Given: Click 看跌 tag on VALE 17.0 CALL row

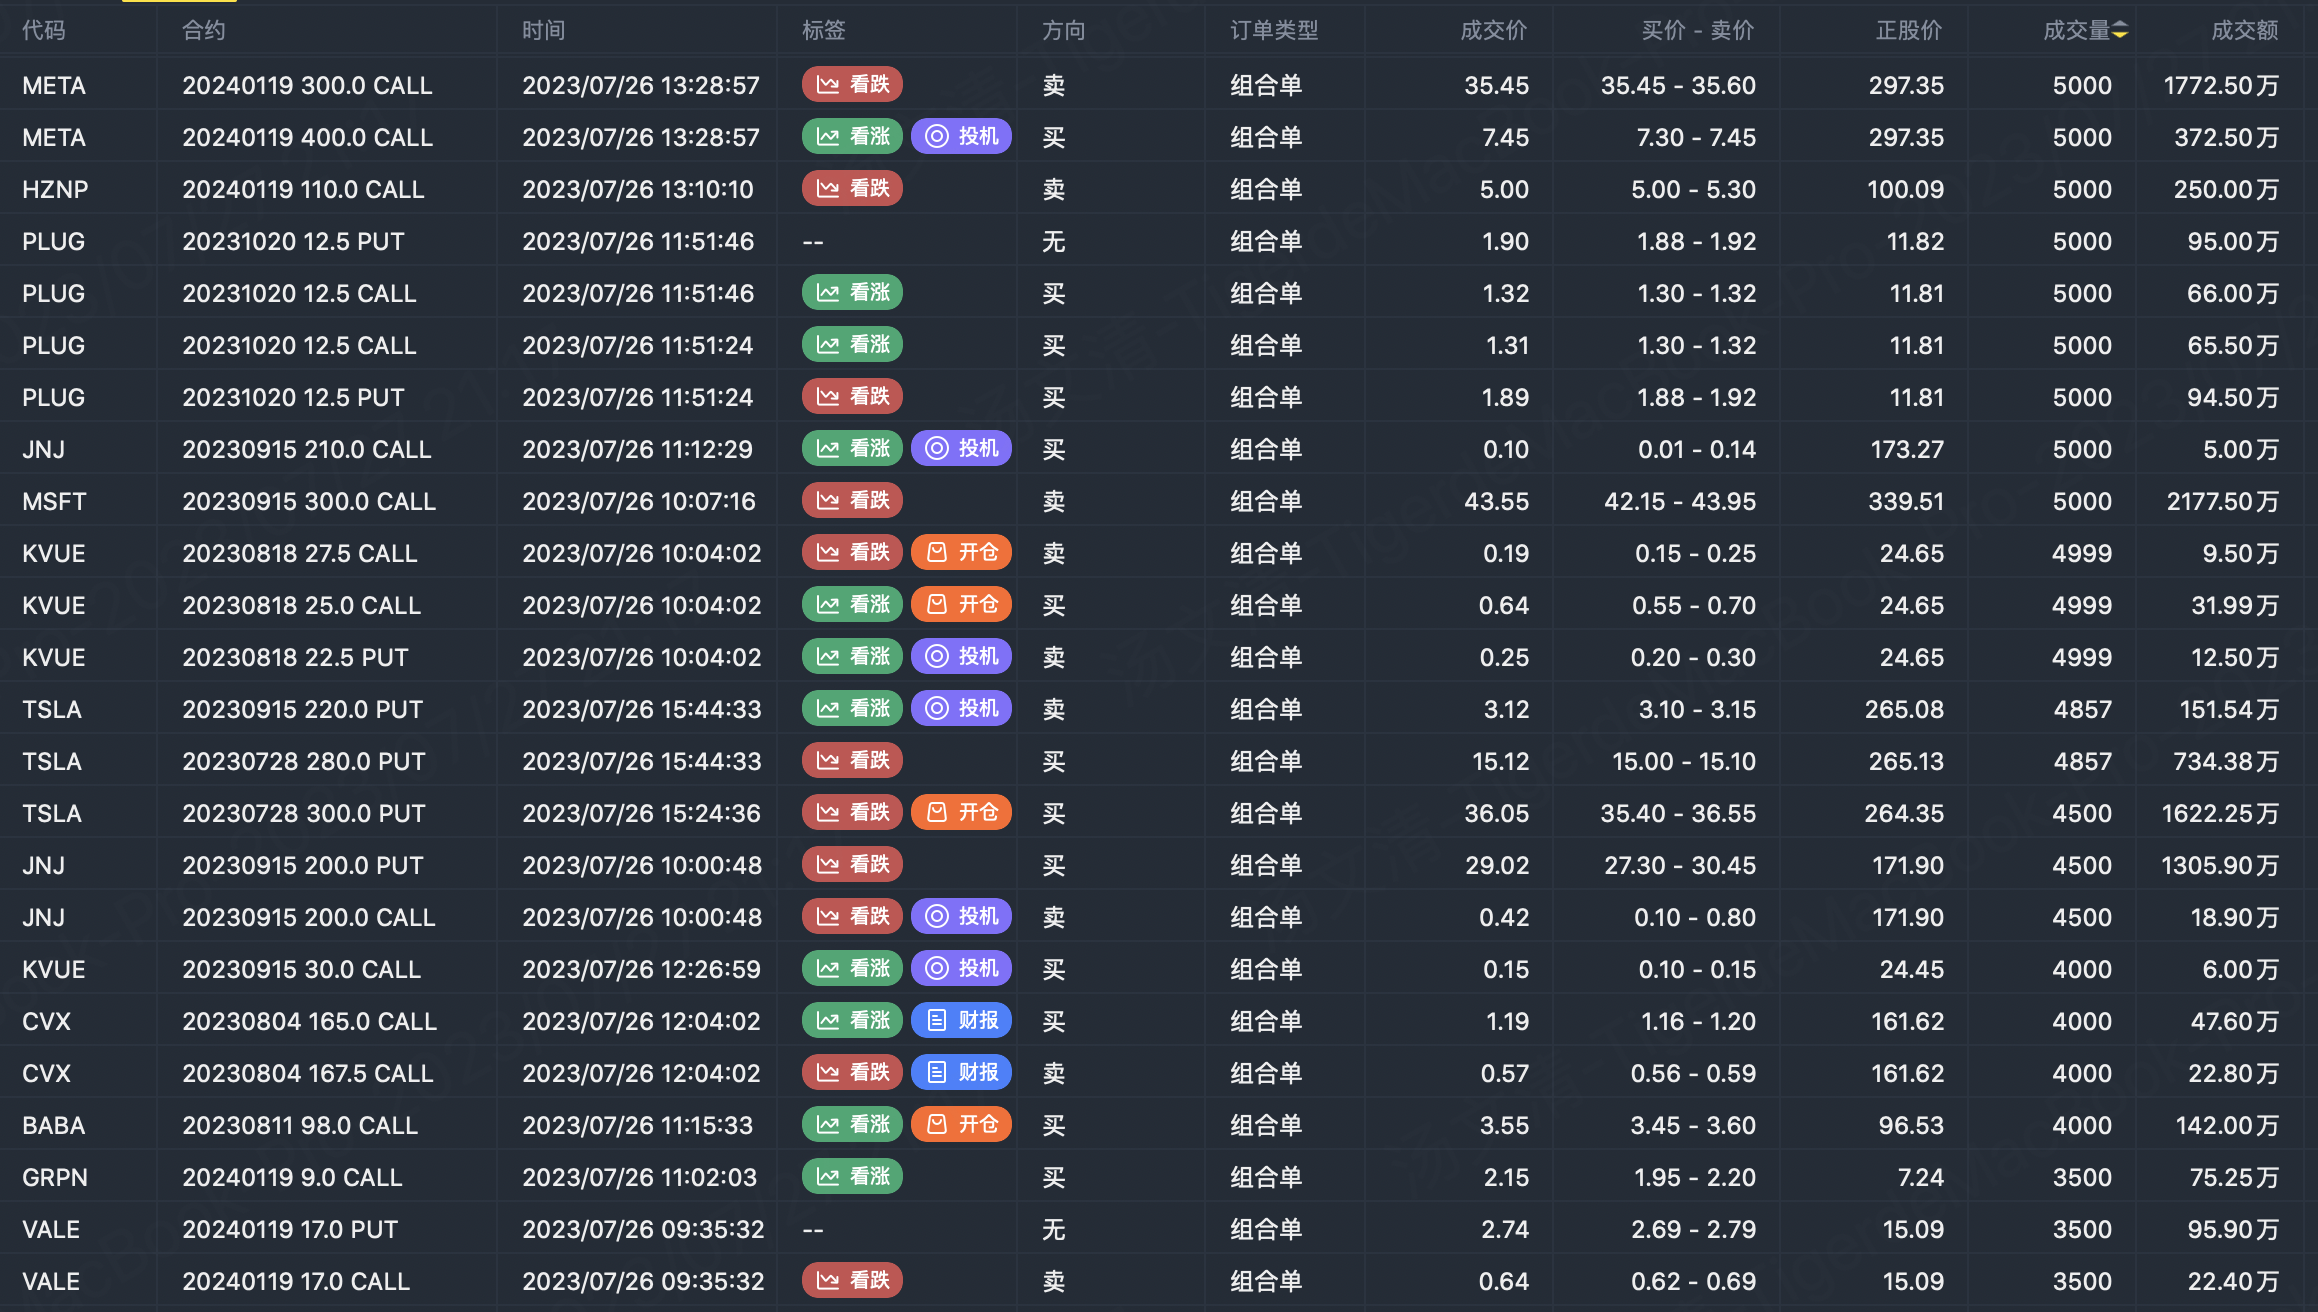Looking at the screenshot, I should [852, 1281].
